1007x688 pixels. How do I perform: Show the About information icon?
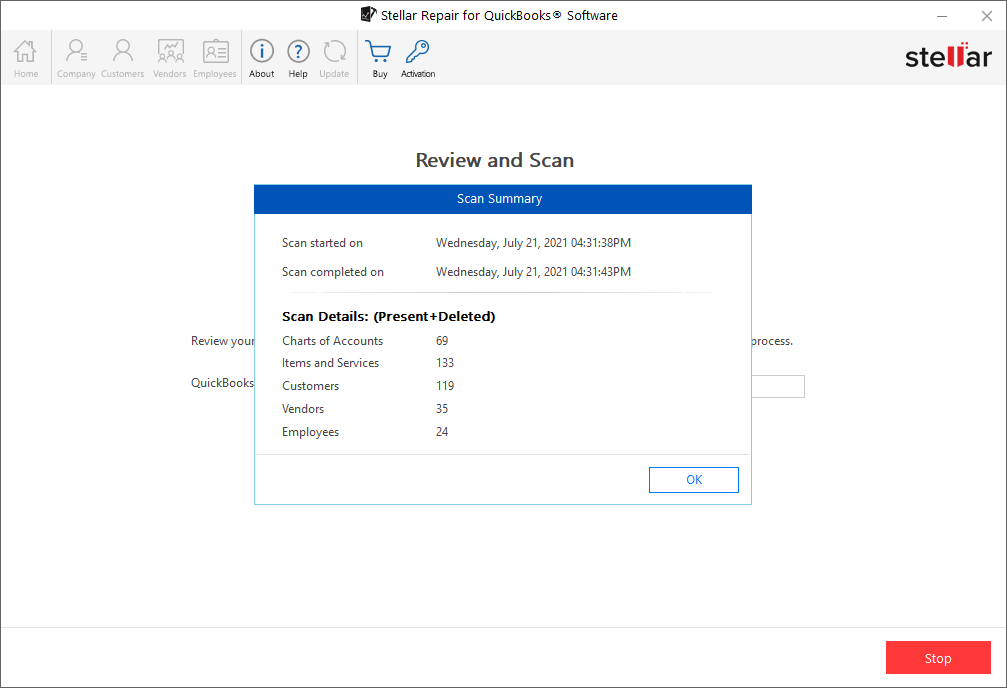click(261, 58)
